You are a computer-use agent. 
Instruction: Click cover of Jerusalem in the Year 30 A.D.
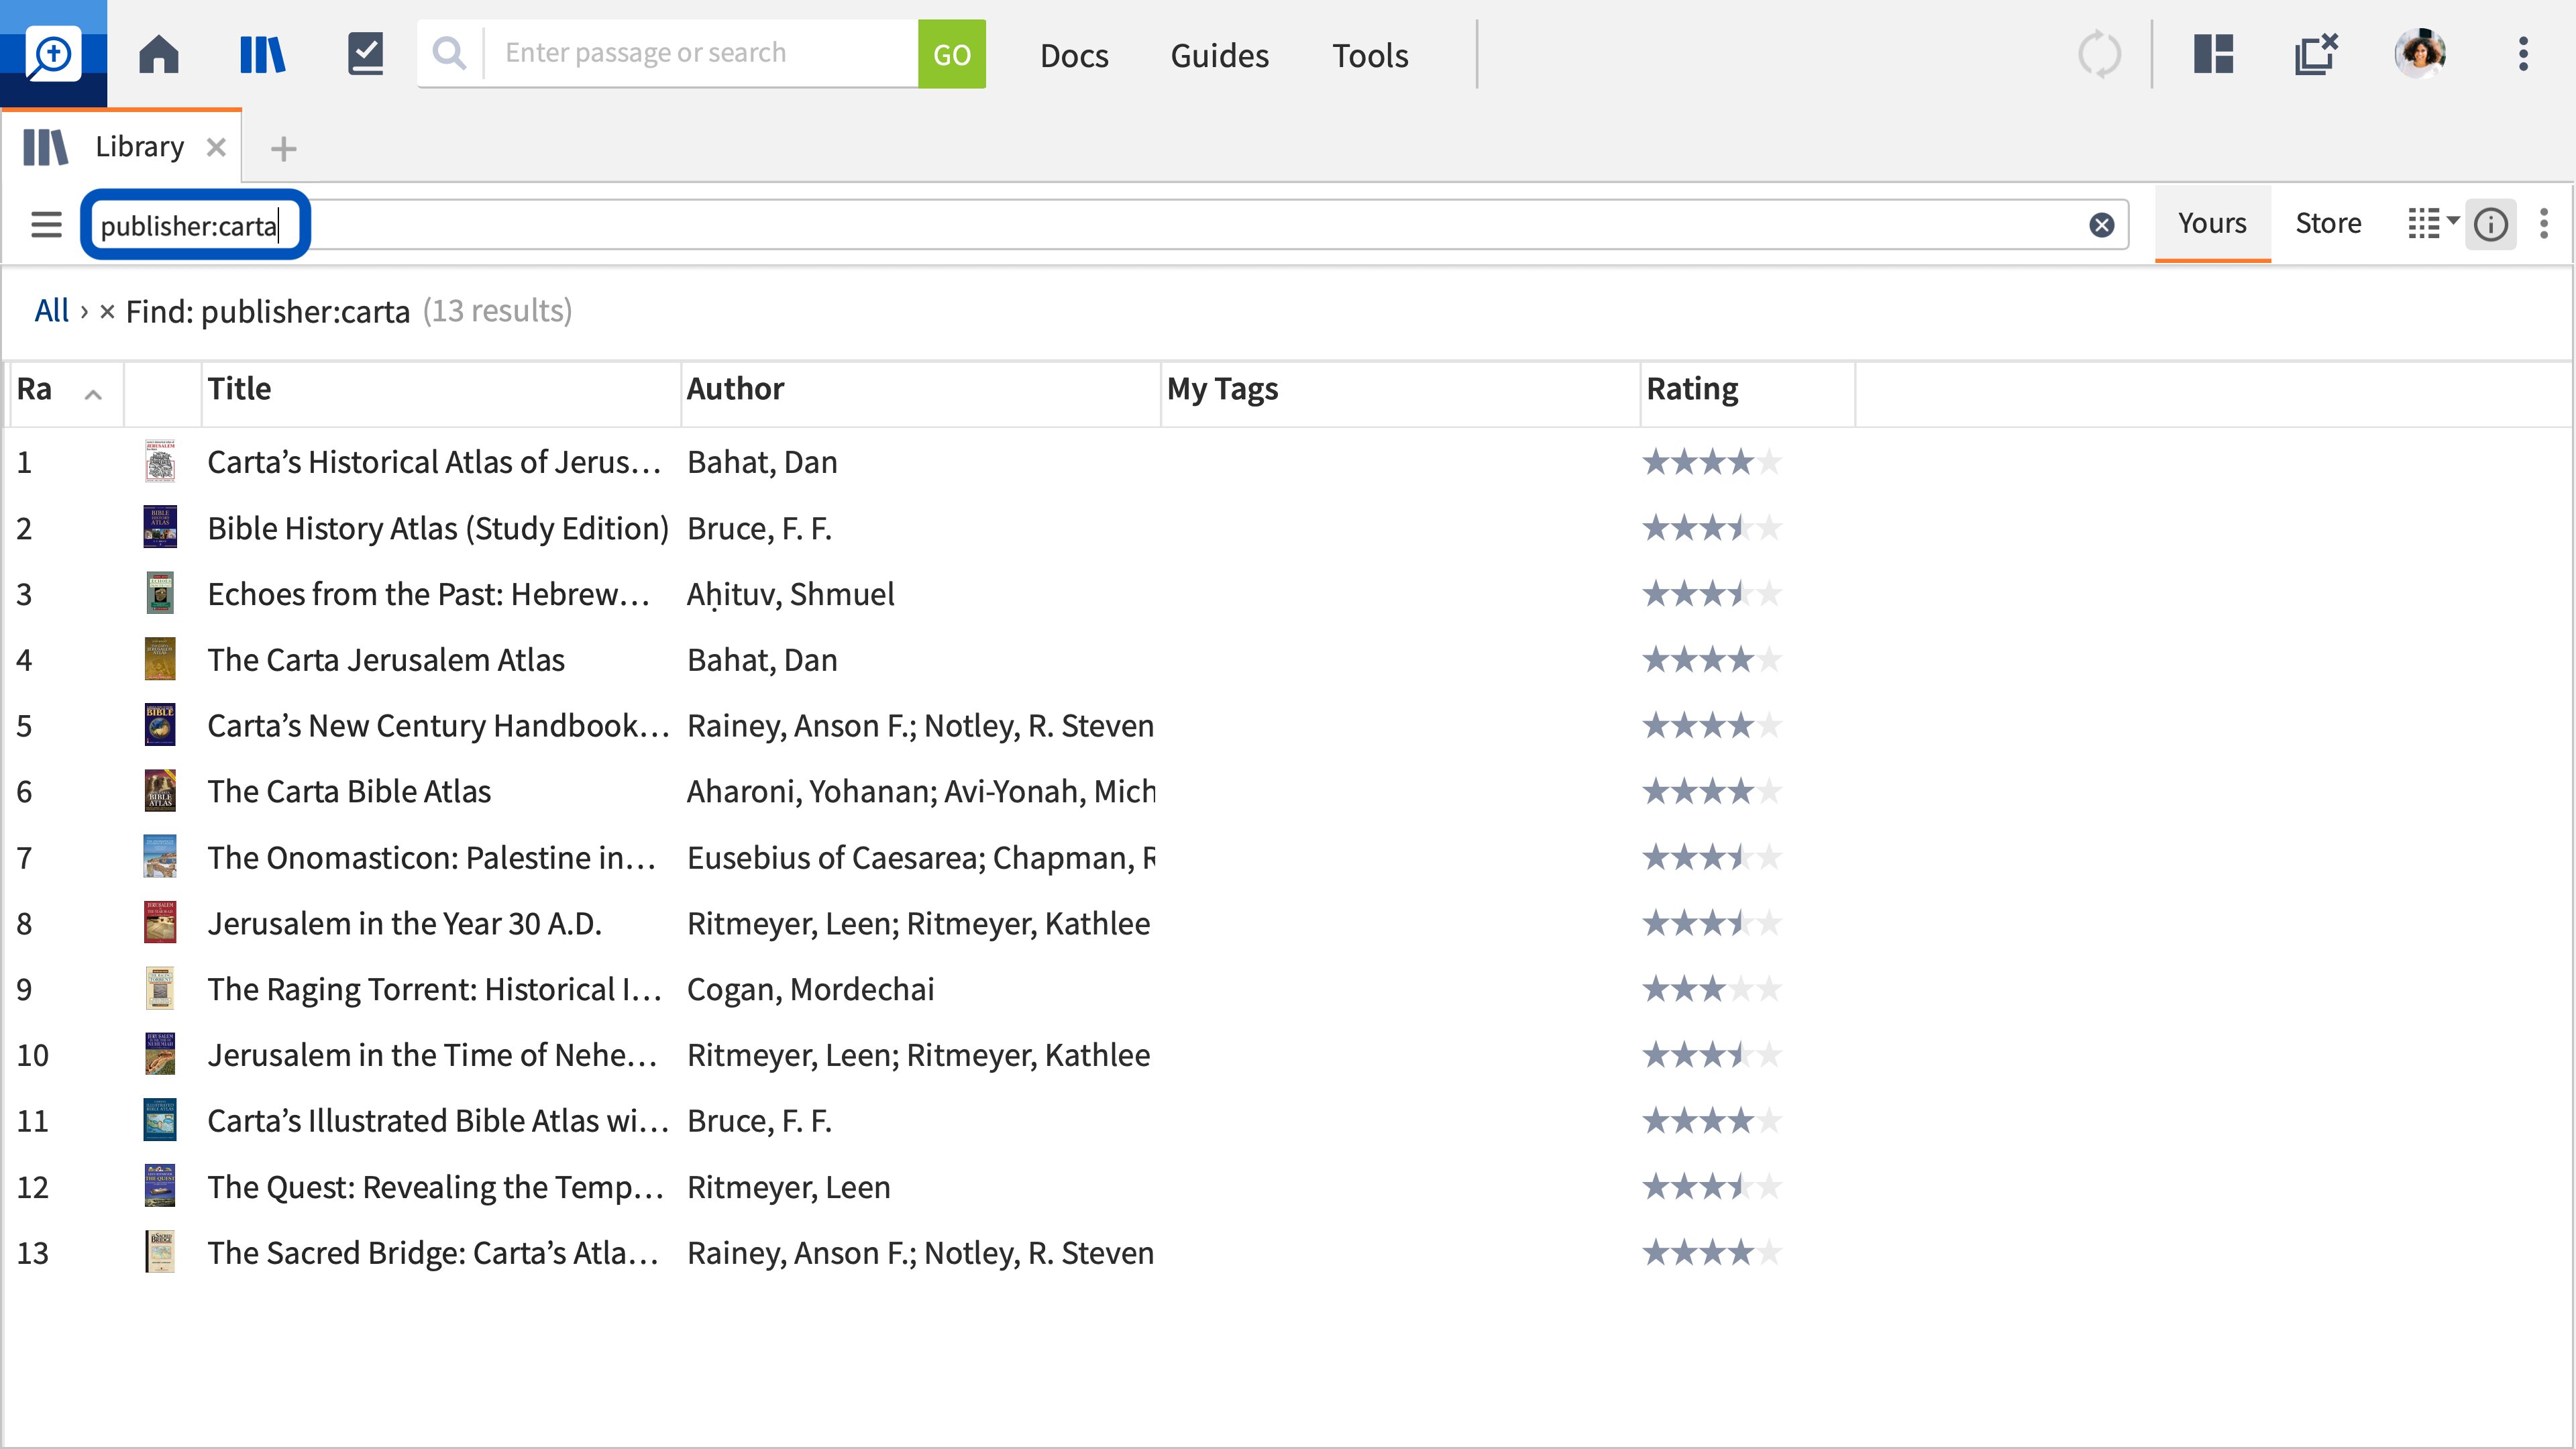click(x=160, y=923)
